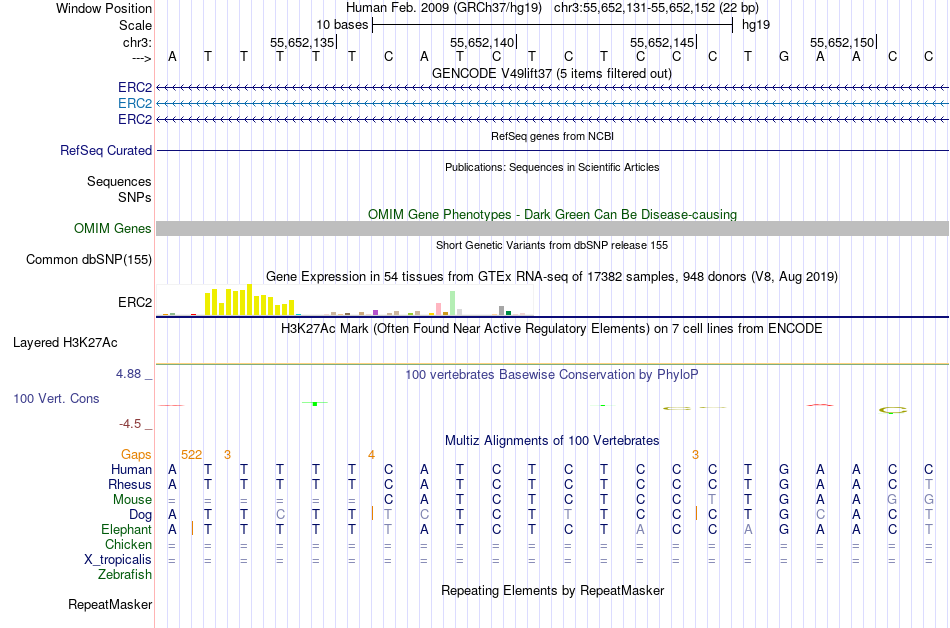950x628 pixels.
Task: Open 'RefSeq genes from NCBI' track title
Action: tap(552, 136)
